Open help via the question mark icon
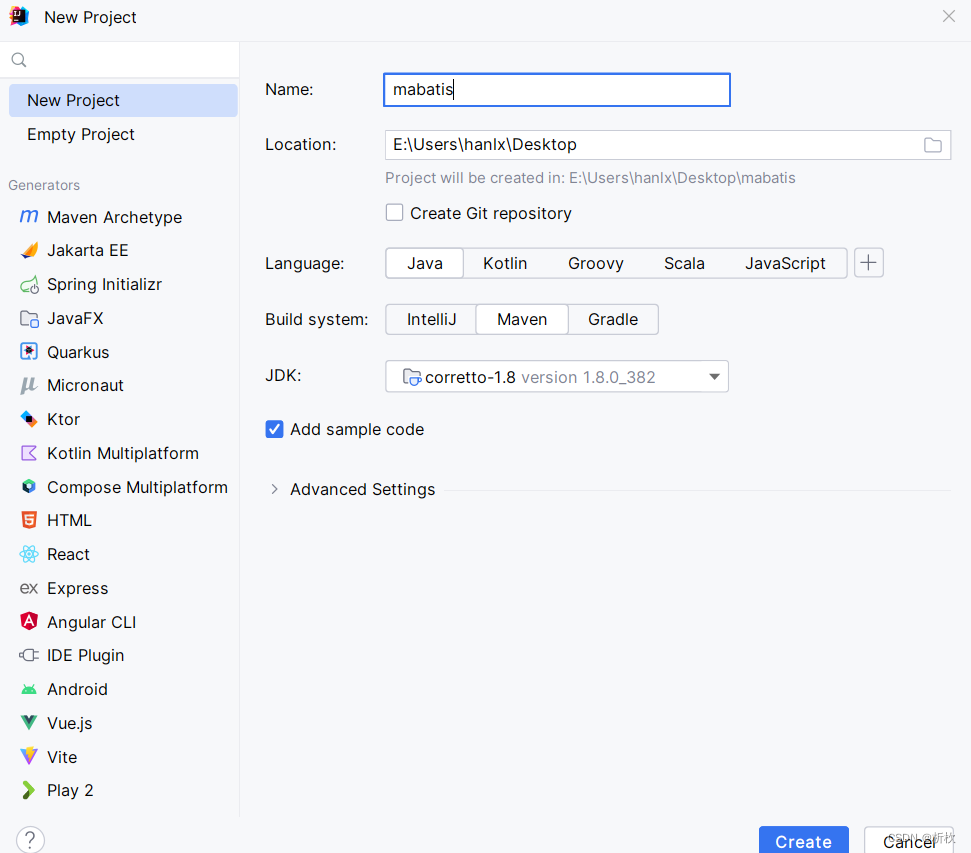971x853 pixels. (x=30, y=840)
